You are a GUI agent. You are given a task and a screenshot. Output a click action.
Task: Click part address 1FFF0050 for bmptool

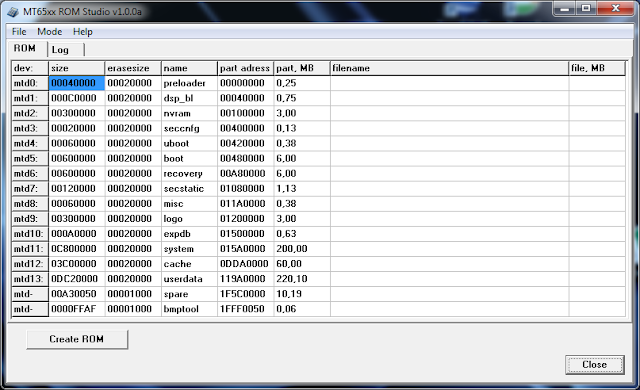(245, 309)
